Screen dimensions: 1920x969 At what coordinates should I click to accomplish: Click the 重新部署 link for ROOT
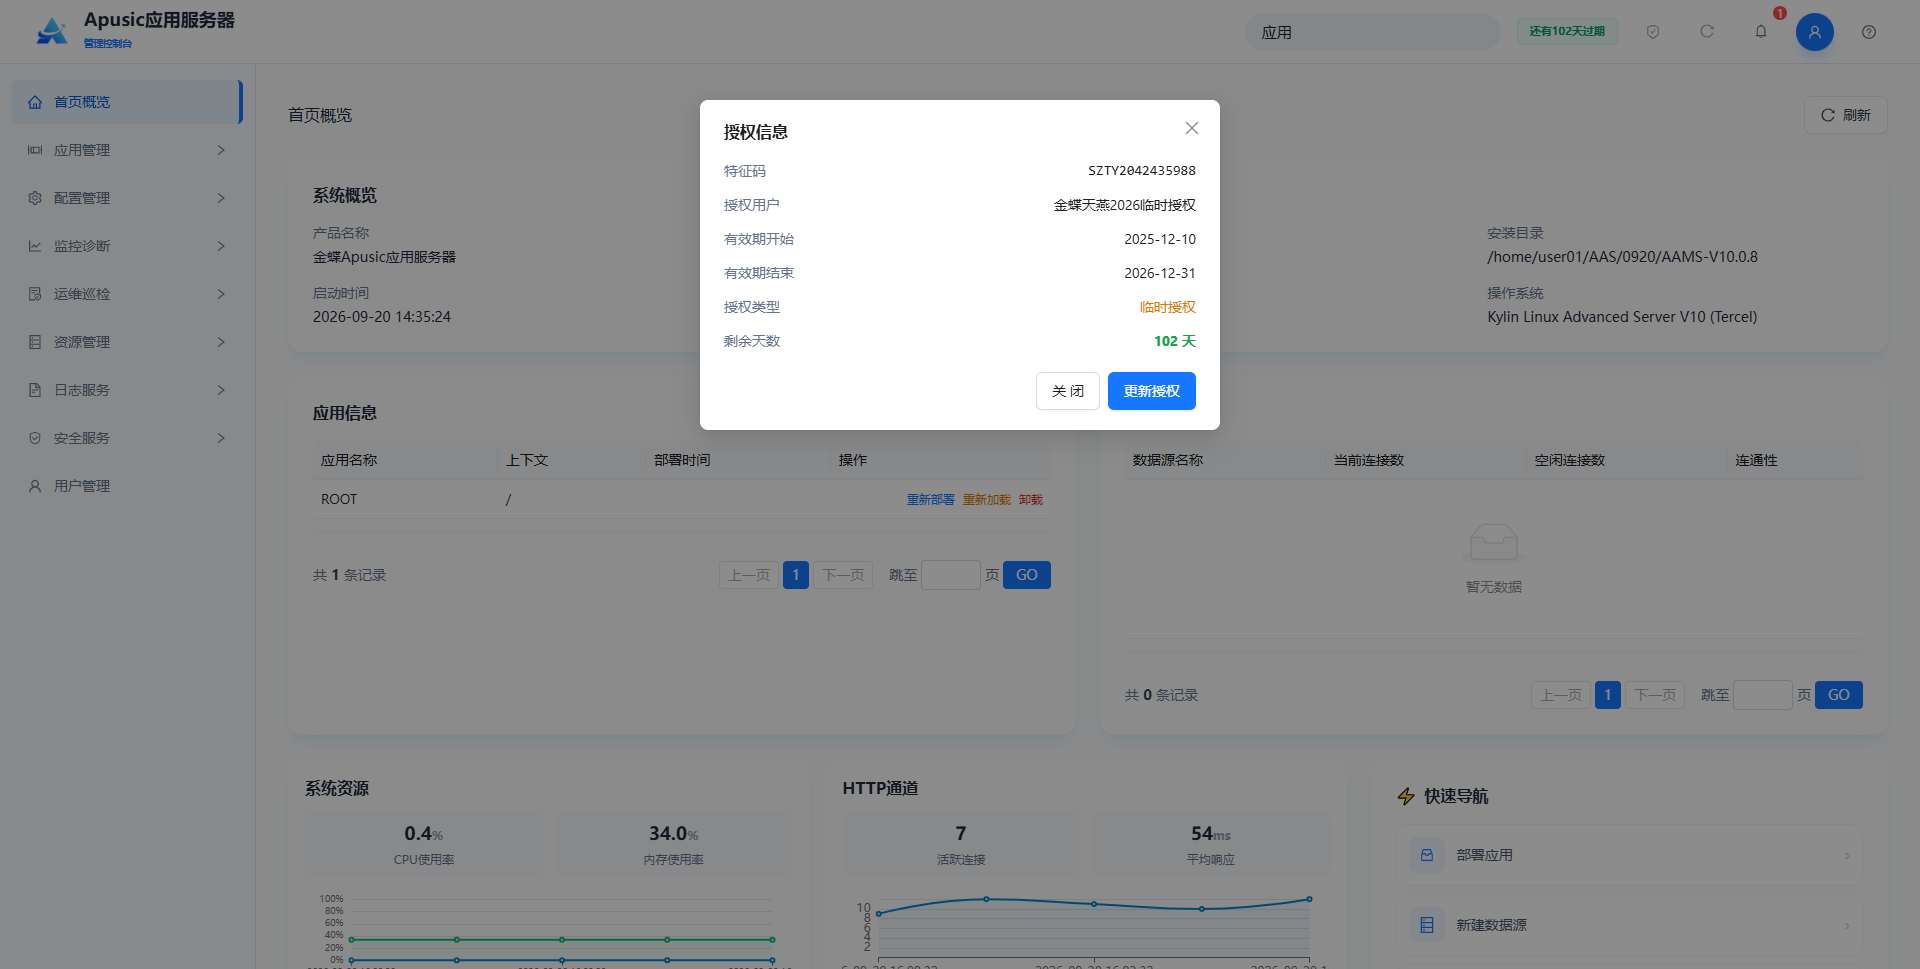930,500
